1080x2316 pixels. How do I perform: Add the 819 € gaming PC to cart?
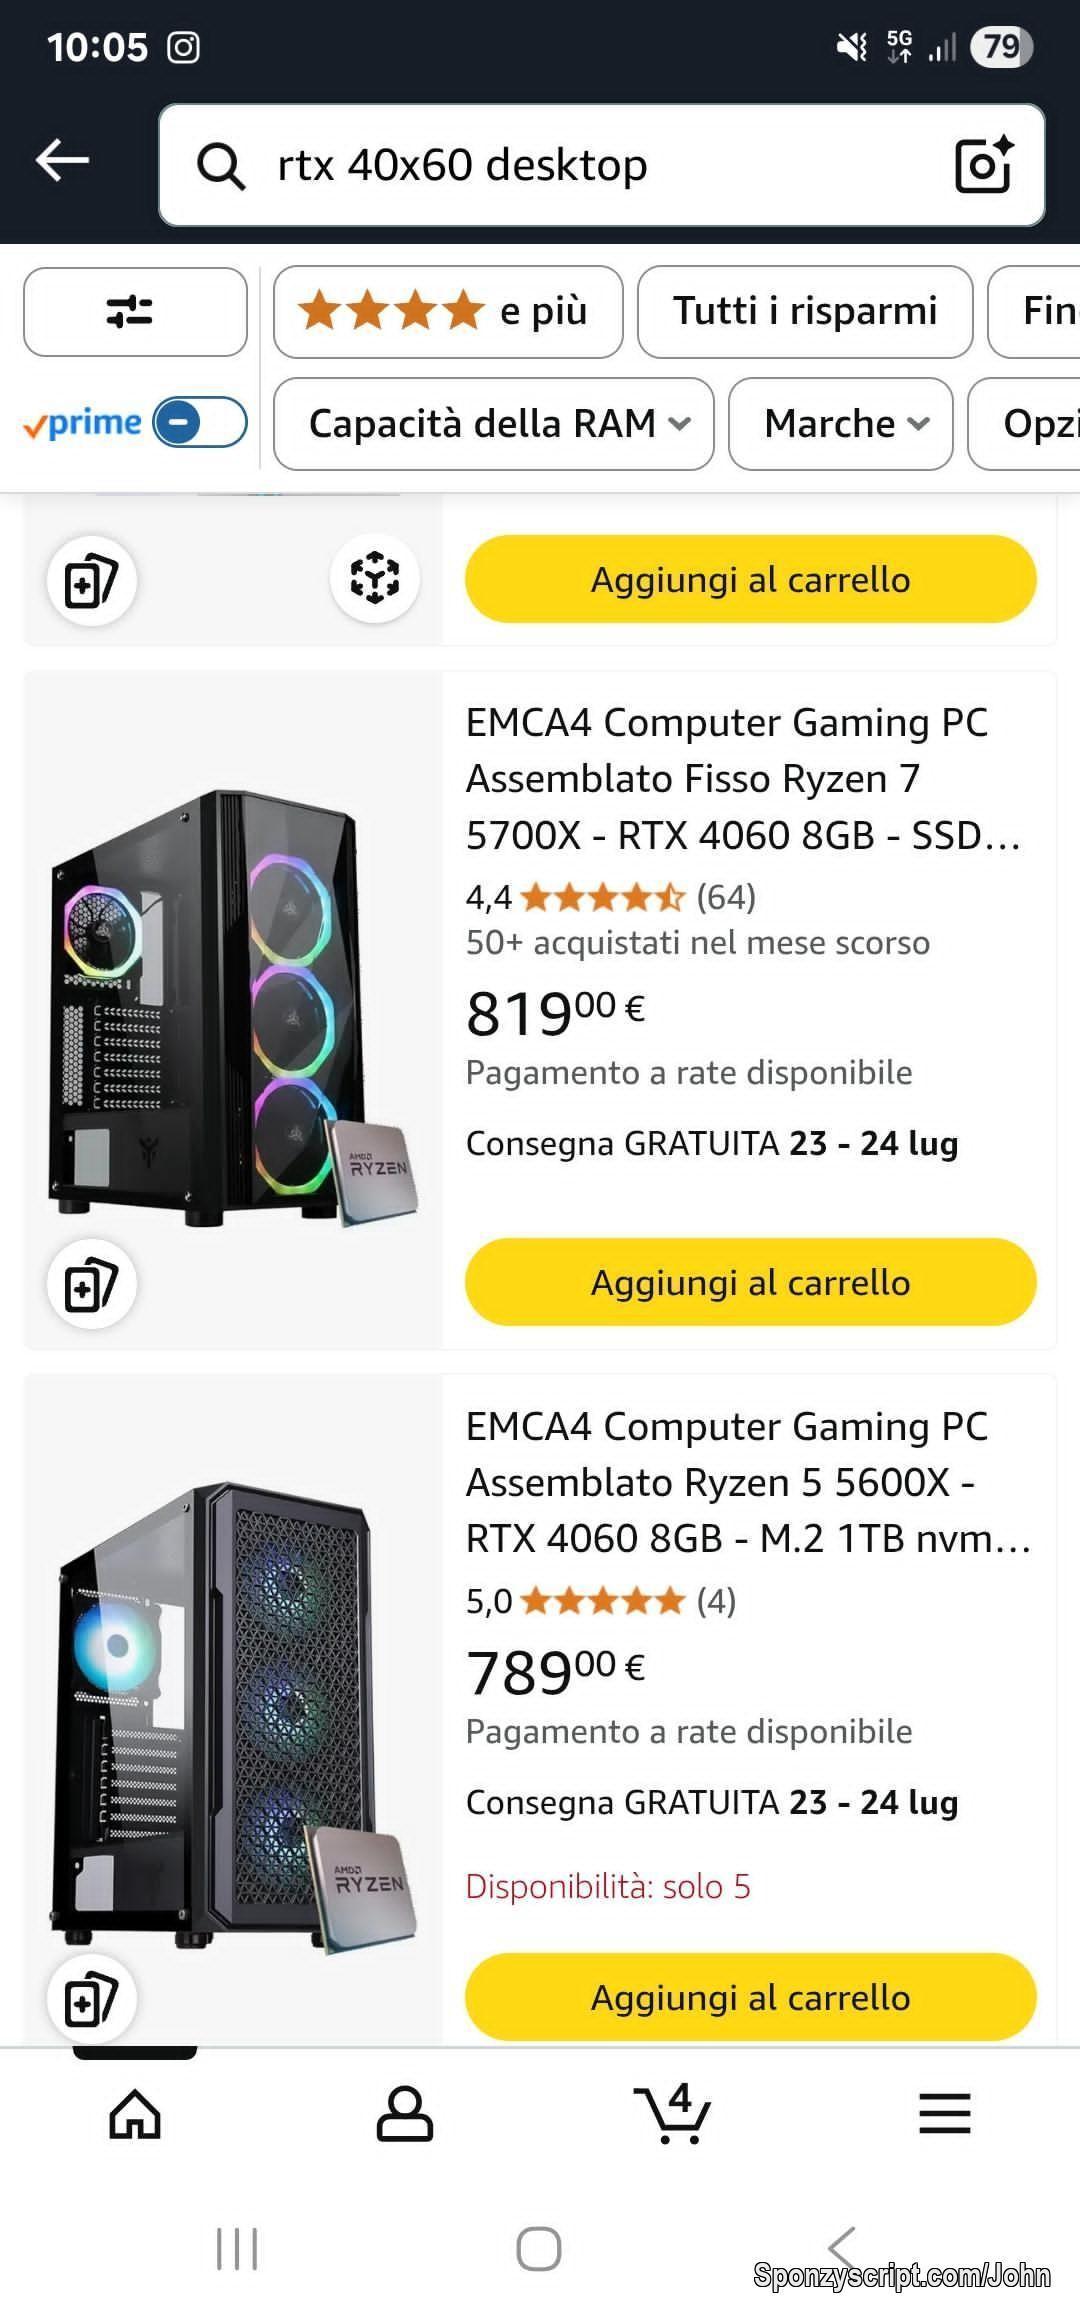tap(750, 1282)
